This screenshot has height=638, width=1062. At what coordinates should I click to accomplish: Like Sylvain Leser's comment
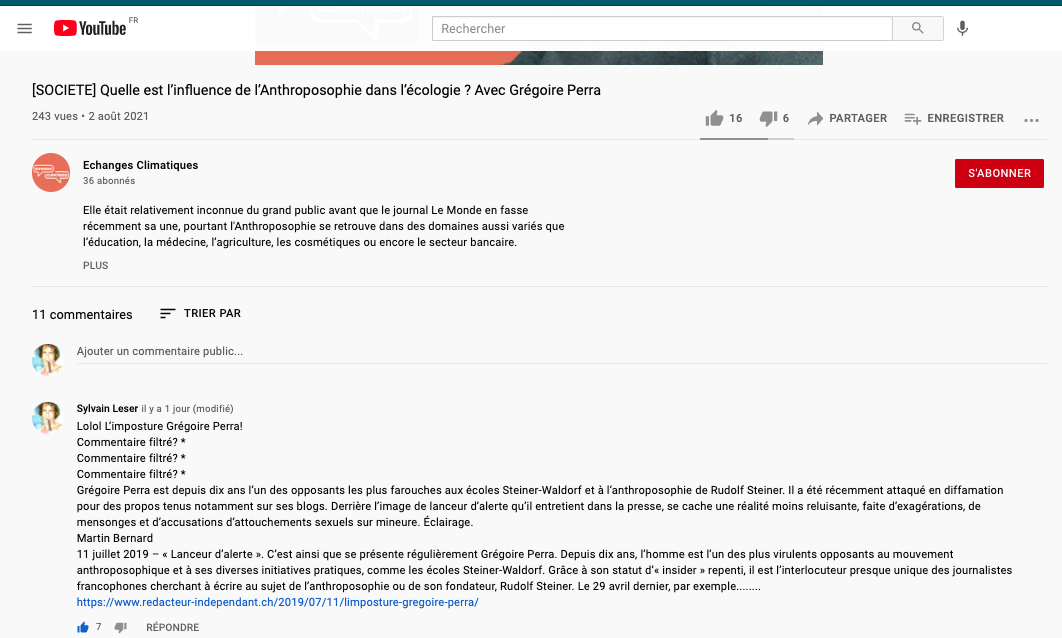(83, 627)
